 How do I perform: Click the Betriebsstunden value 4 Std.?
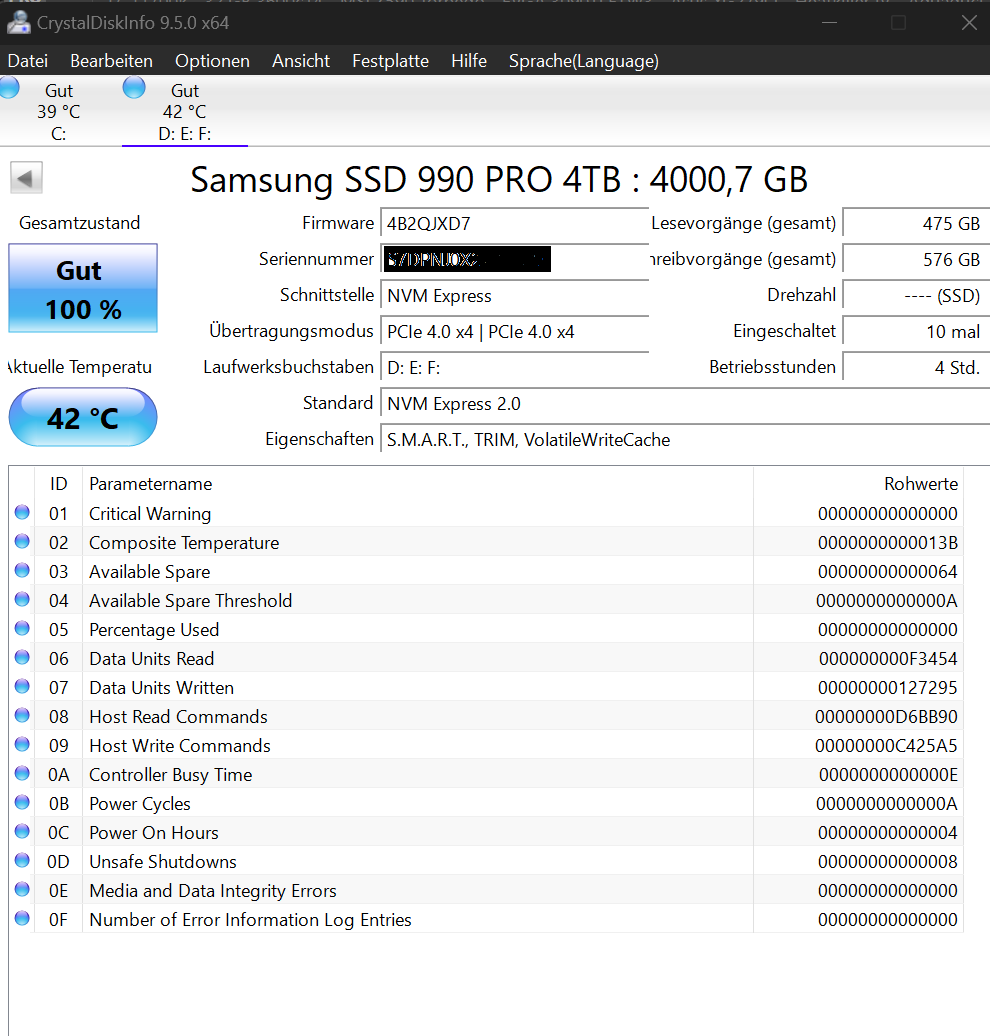[916, 367]
